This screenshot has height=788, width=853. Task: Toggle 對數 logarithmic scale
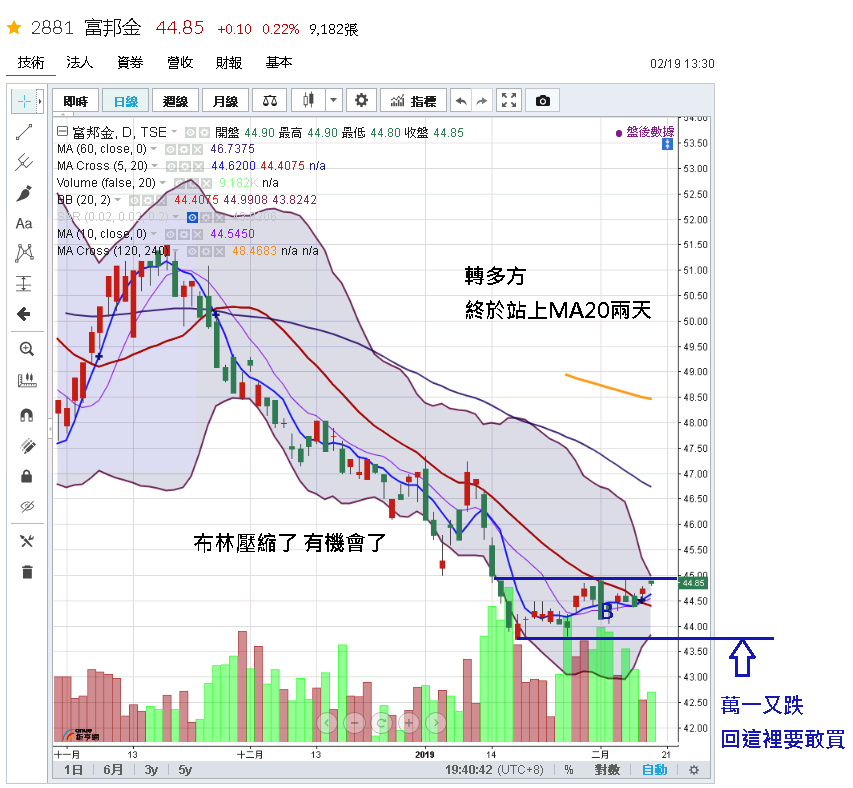pyautogui.click(x=607, y=770)
